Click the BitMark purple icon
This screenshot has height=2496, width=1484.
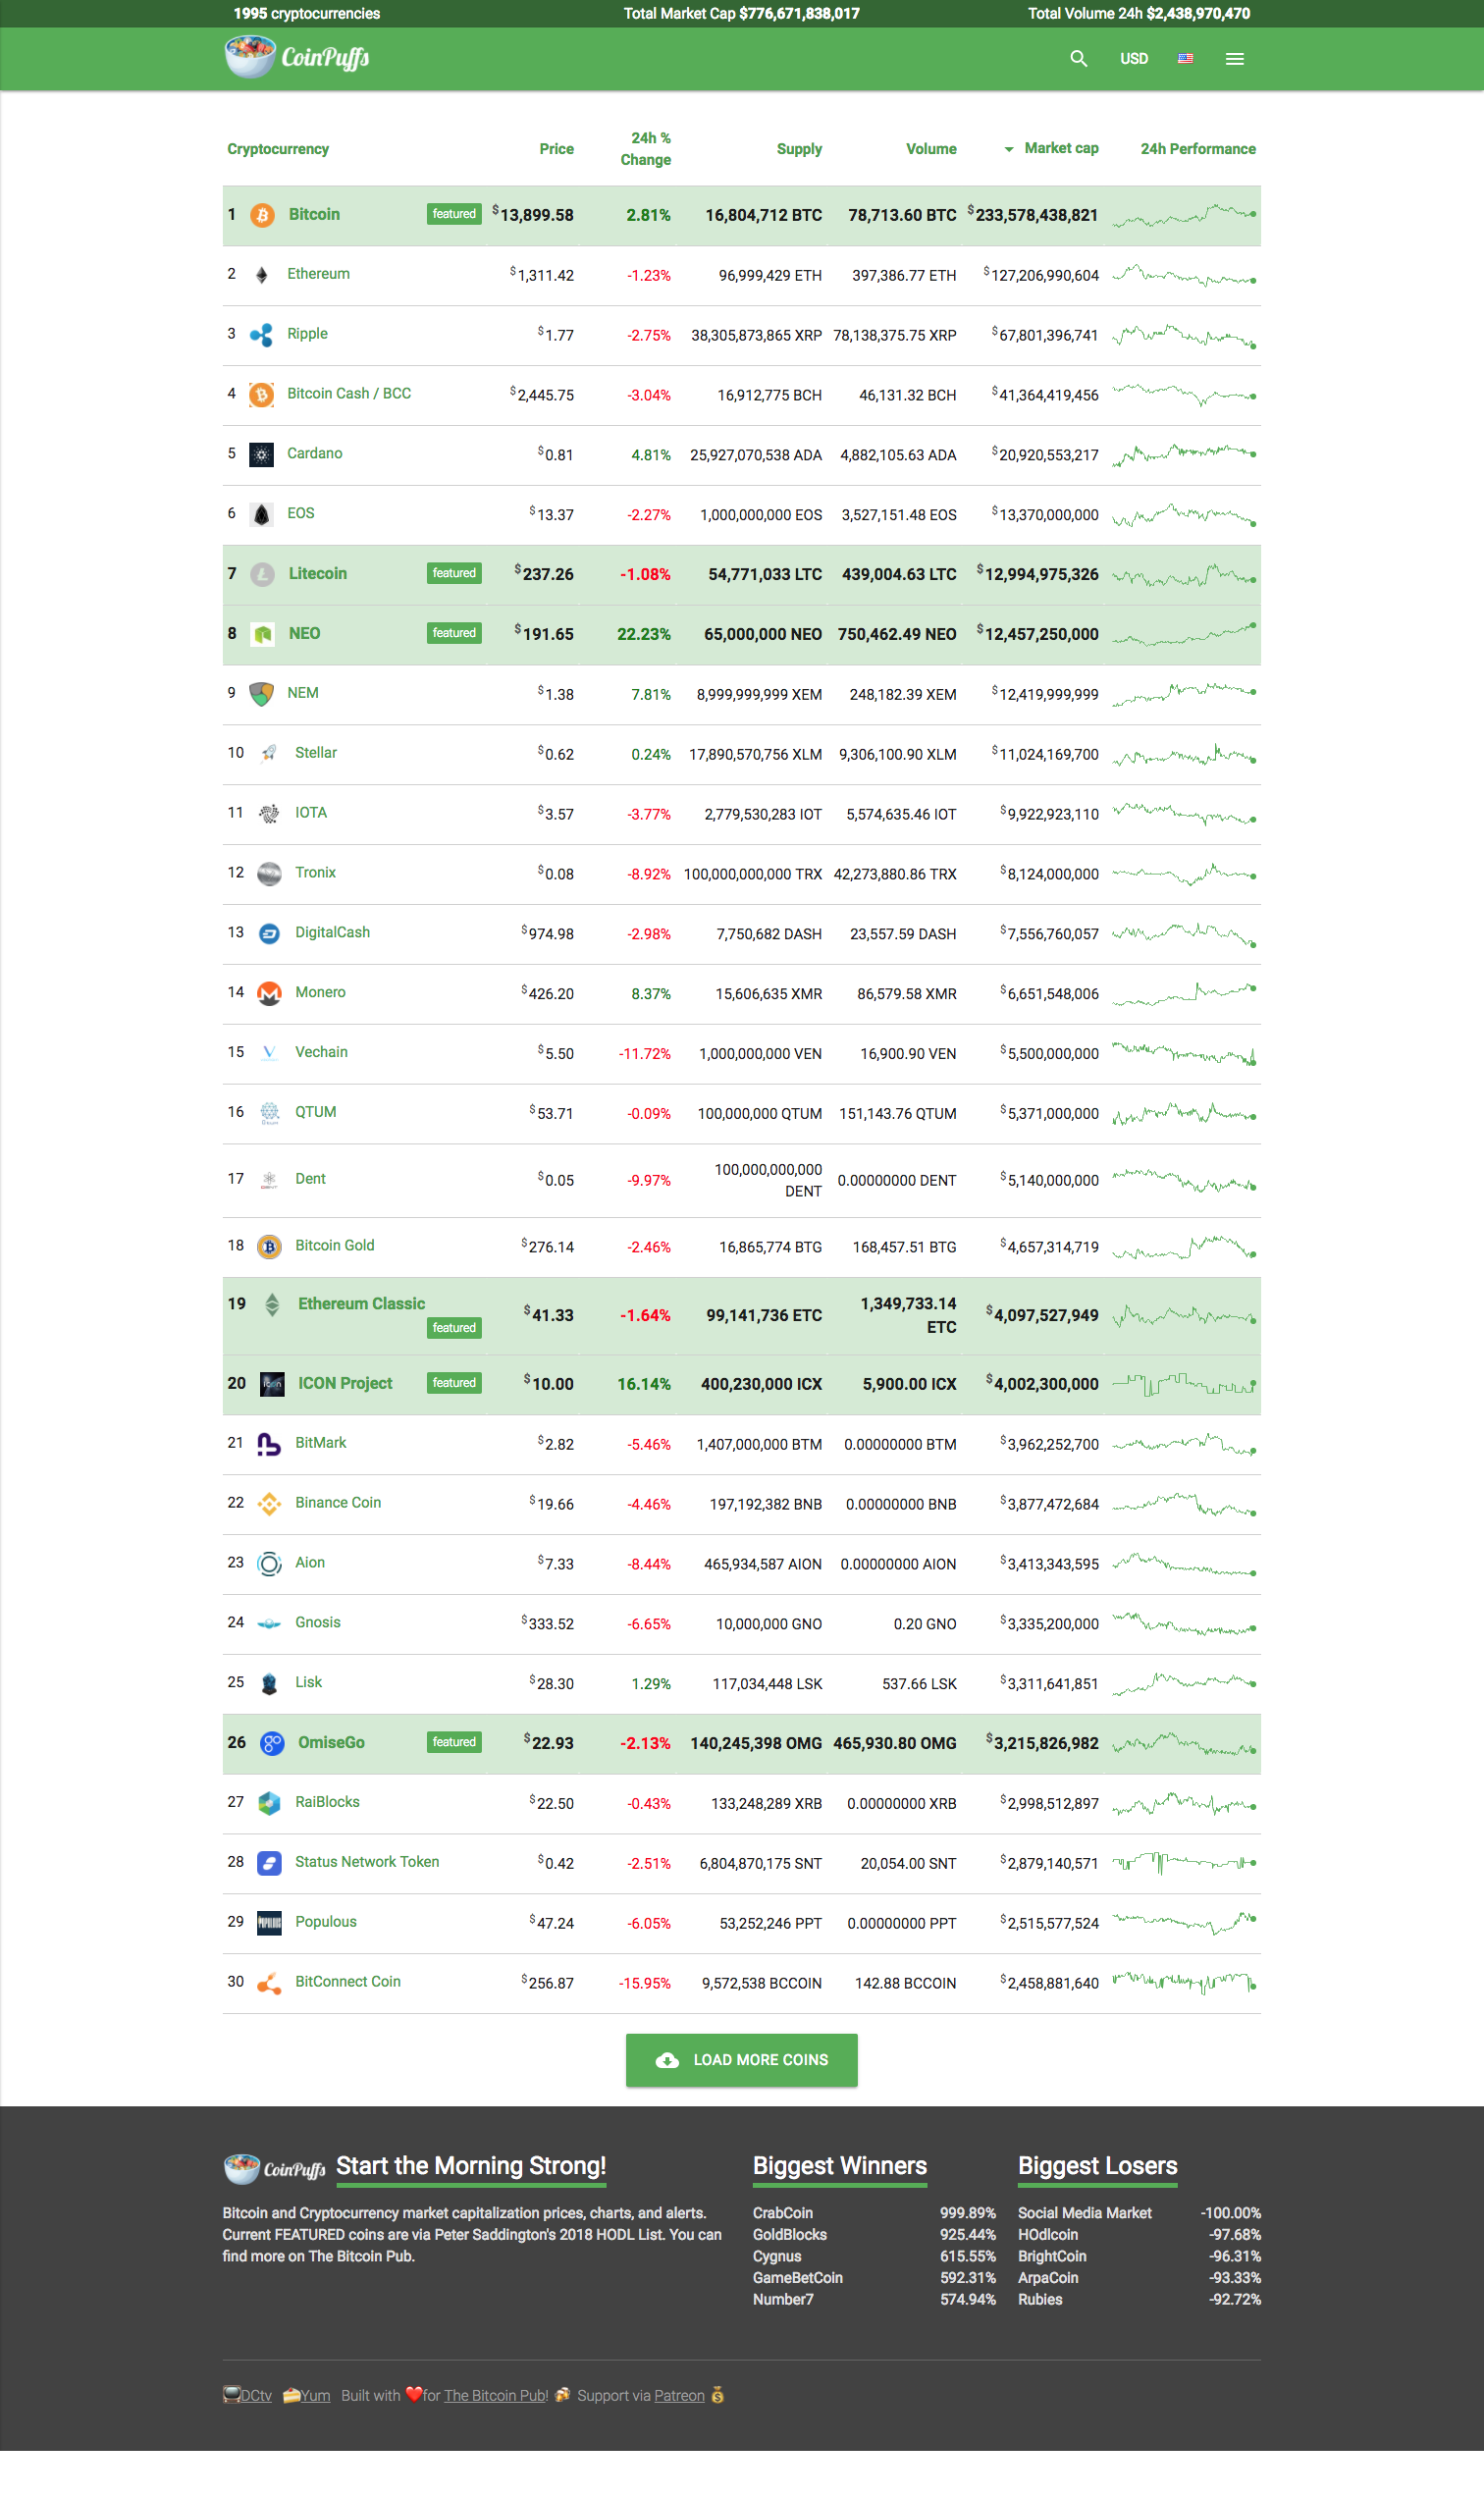point(269,1444)
